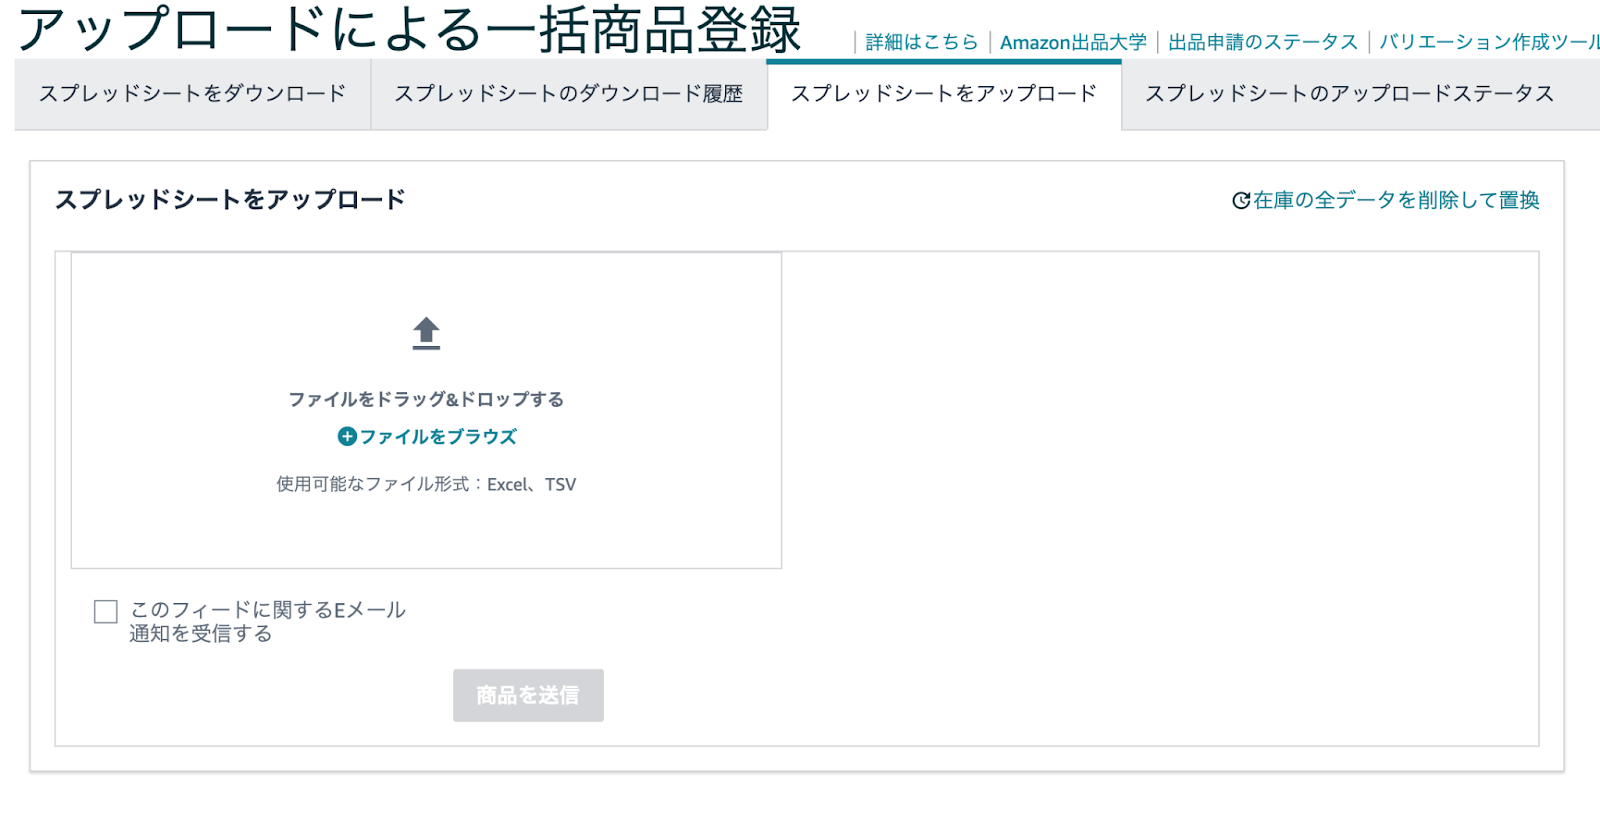Screen dimensions: 1600x831
Task: Switch to スプレッドシートのダウンロード履歴 tab
Action: pos(569,94)
